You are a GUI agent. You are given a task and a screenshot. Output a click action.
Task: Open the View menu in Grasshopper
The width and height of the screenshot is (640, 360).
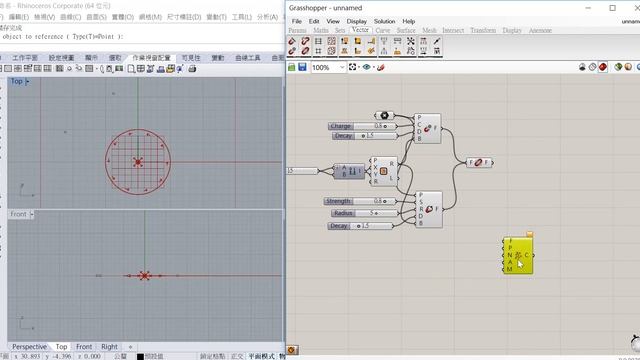333,21
